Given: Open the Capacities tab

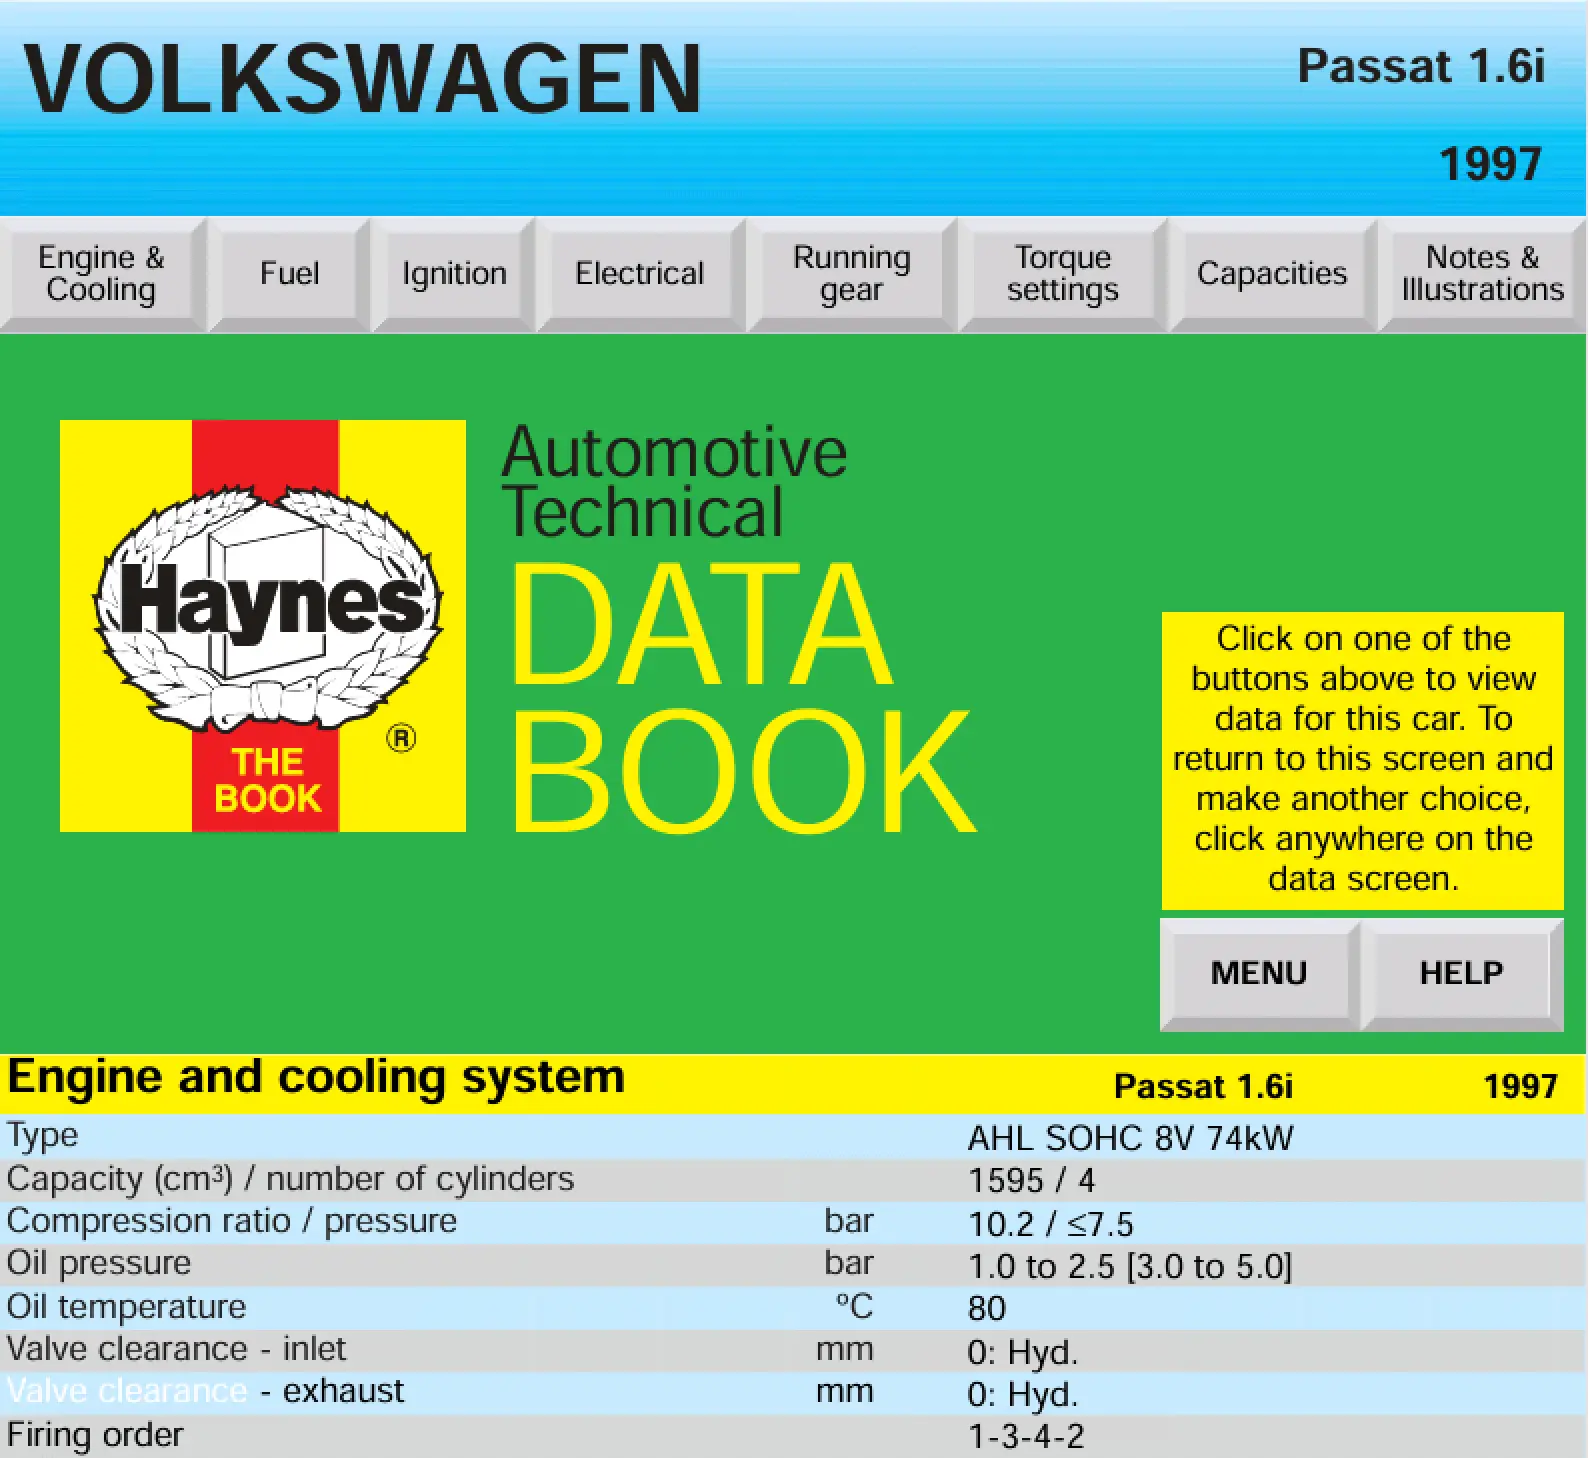Looking at the screenshot, I should [x=1272, y=274].
